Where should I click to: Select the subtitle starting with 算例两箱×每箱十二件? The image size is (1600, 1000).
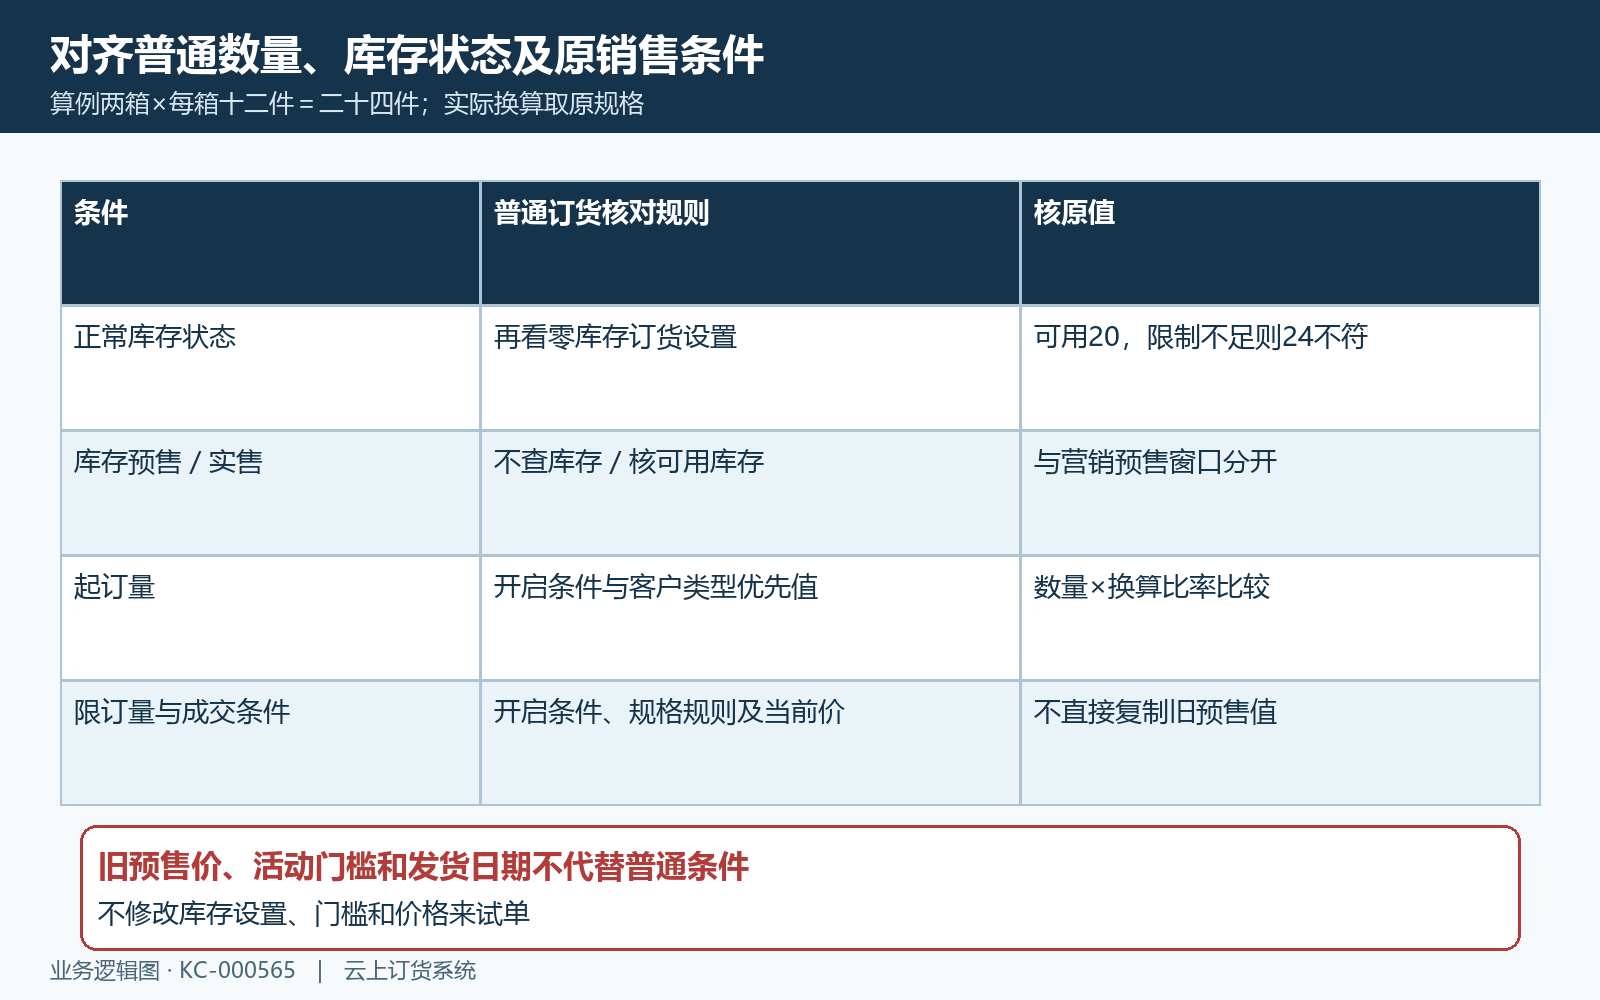pyautogui.click(x=347, y=104)
